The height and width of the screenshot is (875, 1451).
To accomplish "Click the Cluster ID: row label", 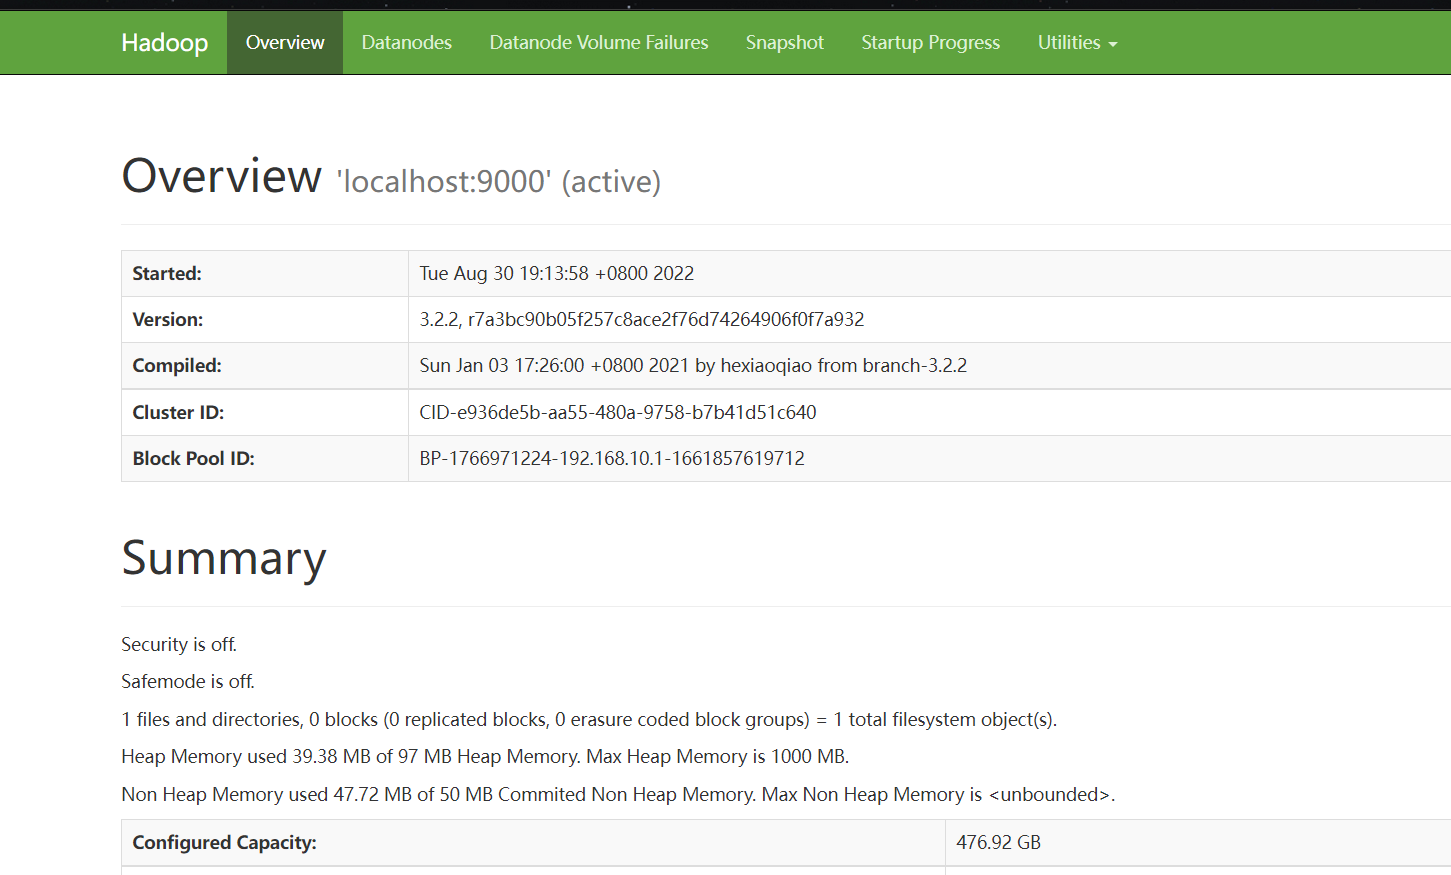I will click(178, 412).
